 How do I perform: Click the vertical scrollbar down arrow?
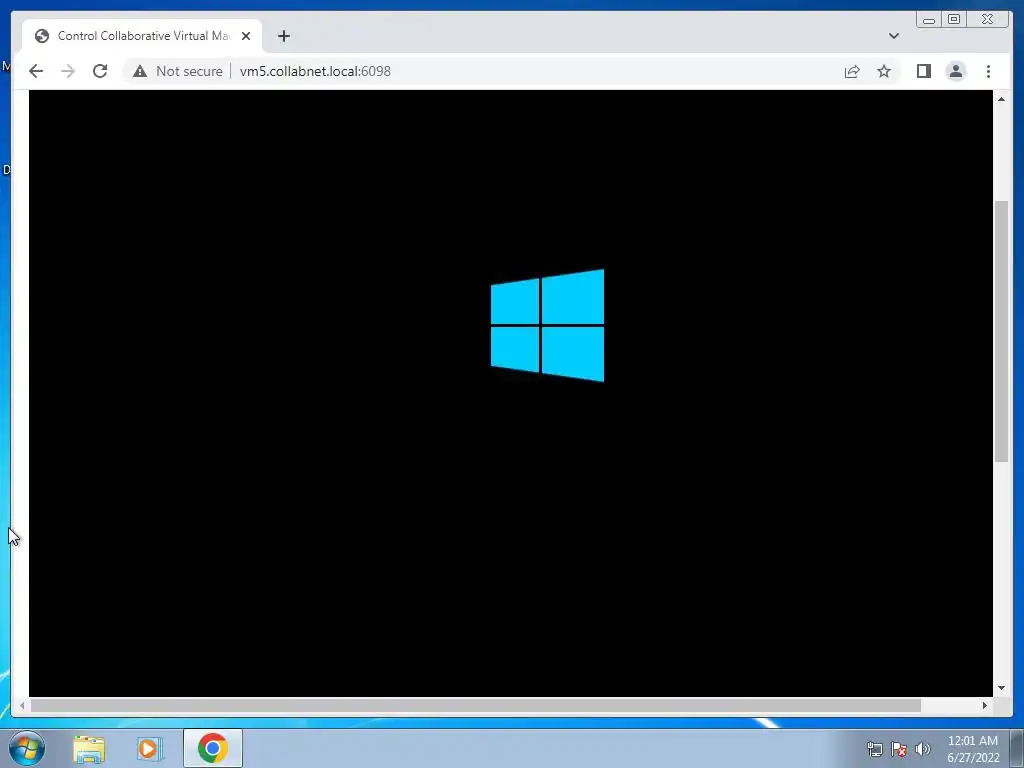[x=1001, y=688]
